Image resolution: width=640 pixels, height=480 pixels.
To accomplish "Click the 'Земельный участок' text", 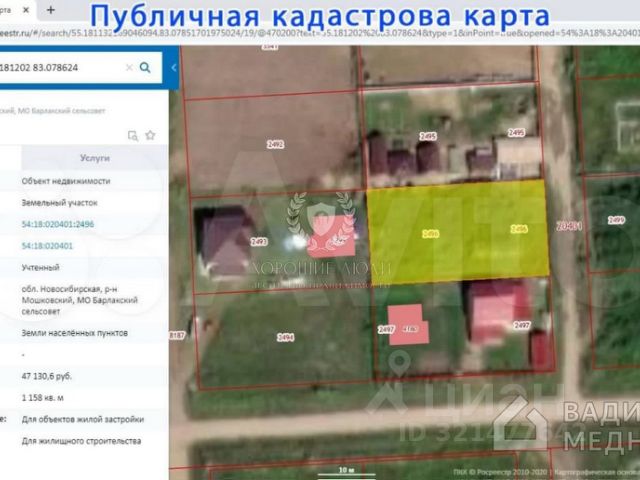I will point(59,202).
